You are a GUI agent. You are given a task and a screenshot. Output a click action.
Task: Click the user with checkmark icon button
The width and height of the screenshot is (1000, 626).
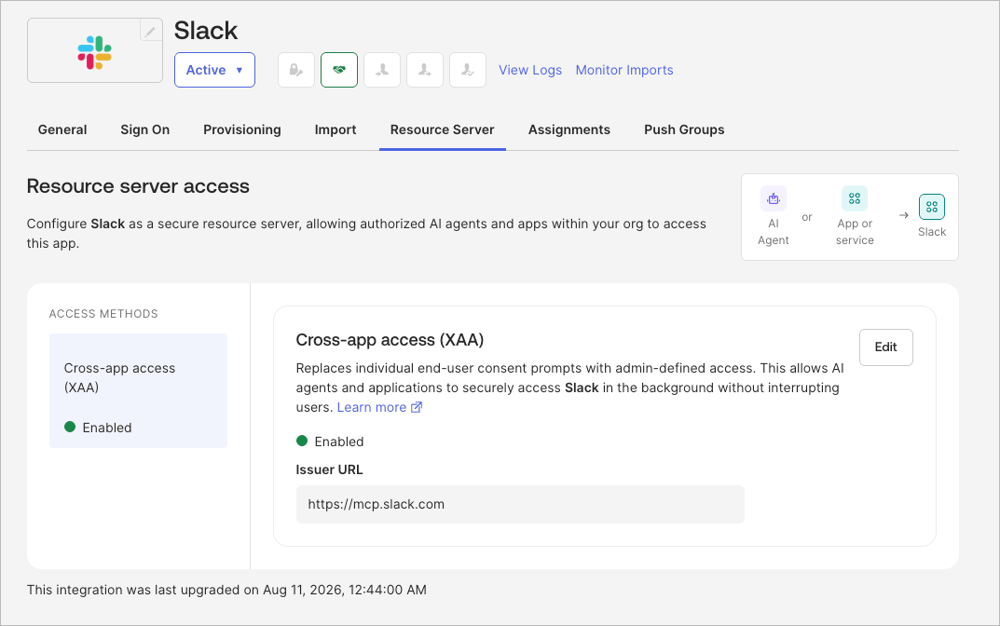click(x=467, y=69)
